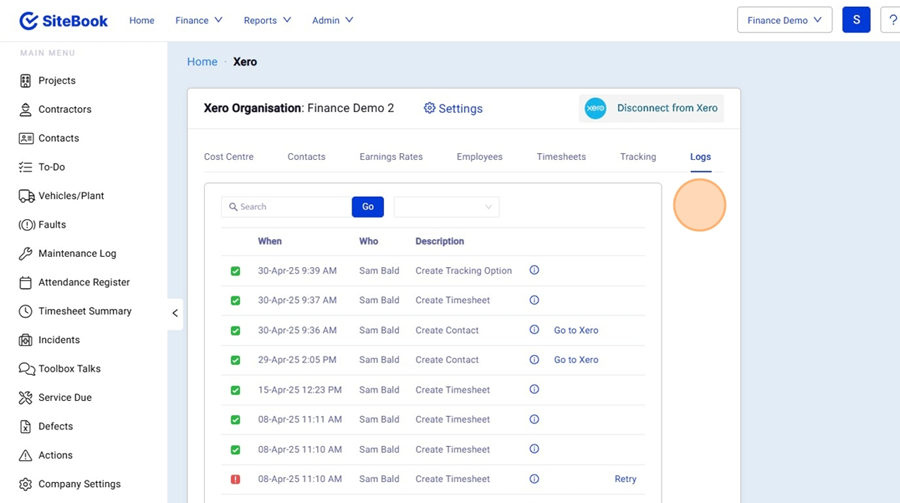Open Vehicles/Plant in the main menu
Screen dimensions: 900x503
point(70,196)
